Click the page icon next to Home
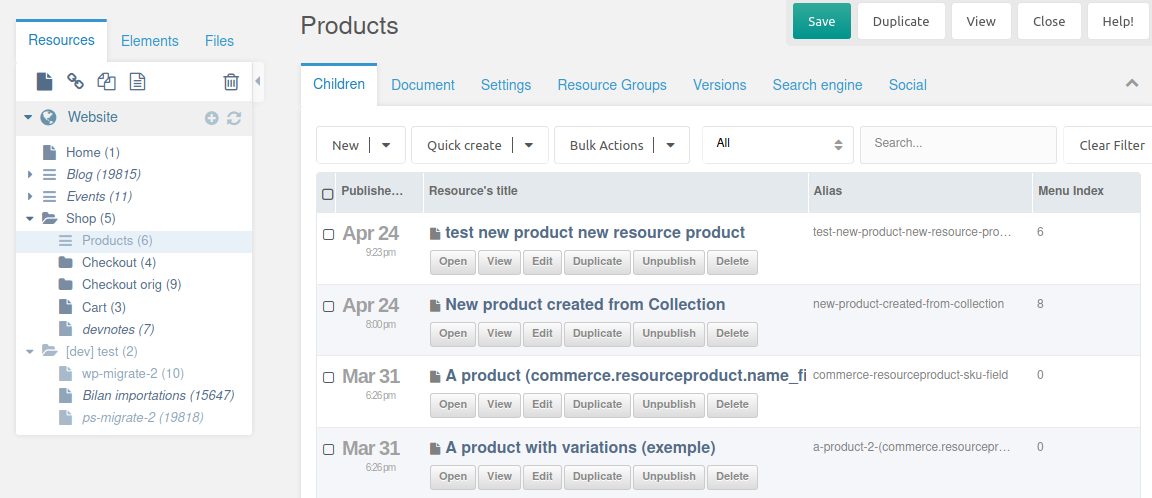Screen dimensions: 1152x498 [49, 152]
